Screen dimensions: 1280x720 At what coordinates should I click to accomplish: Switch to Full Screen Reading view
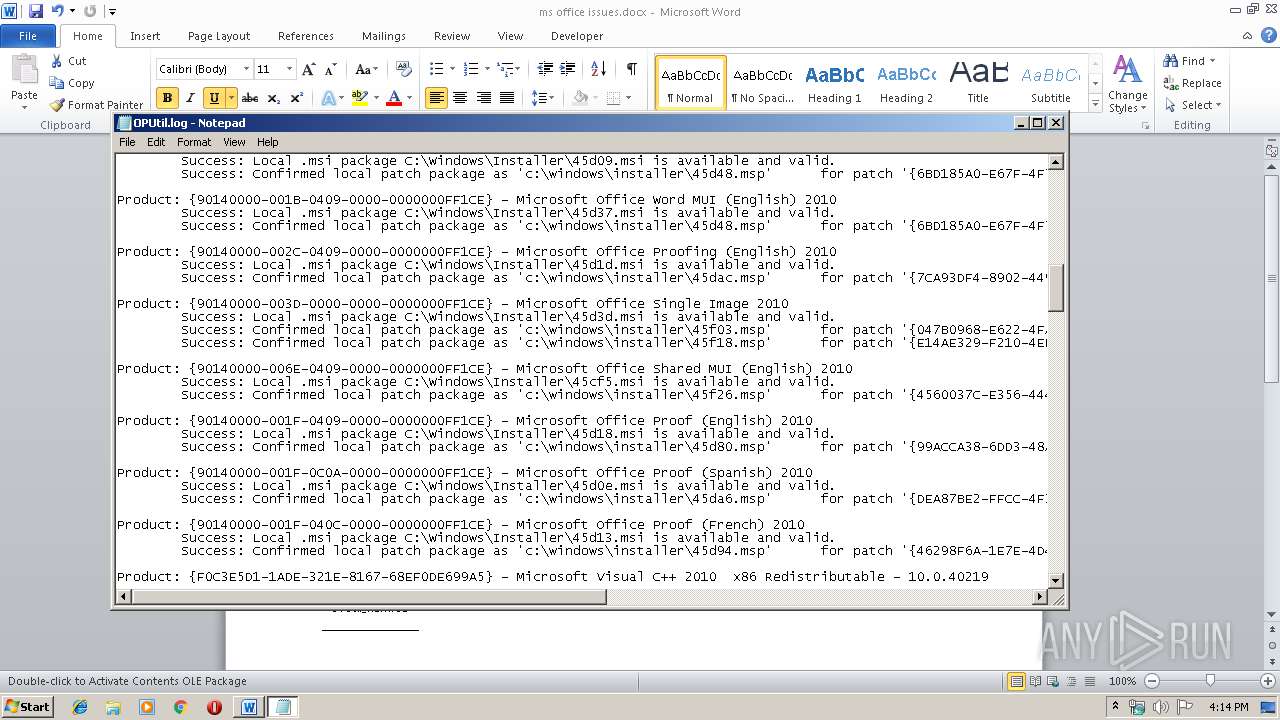coord(1034,681)
